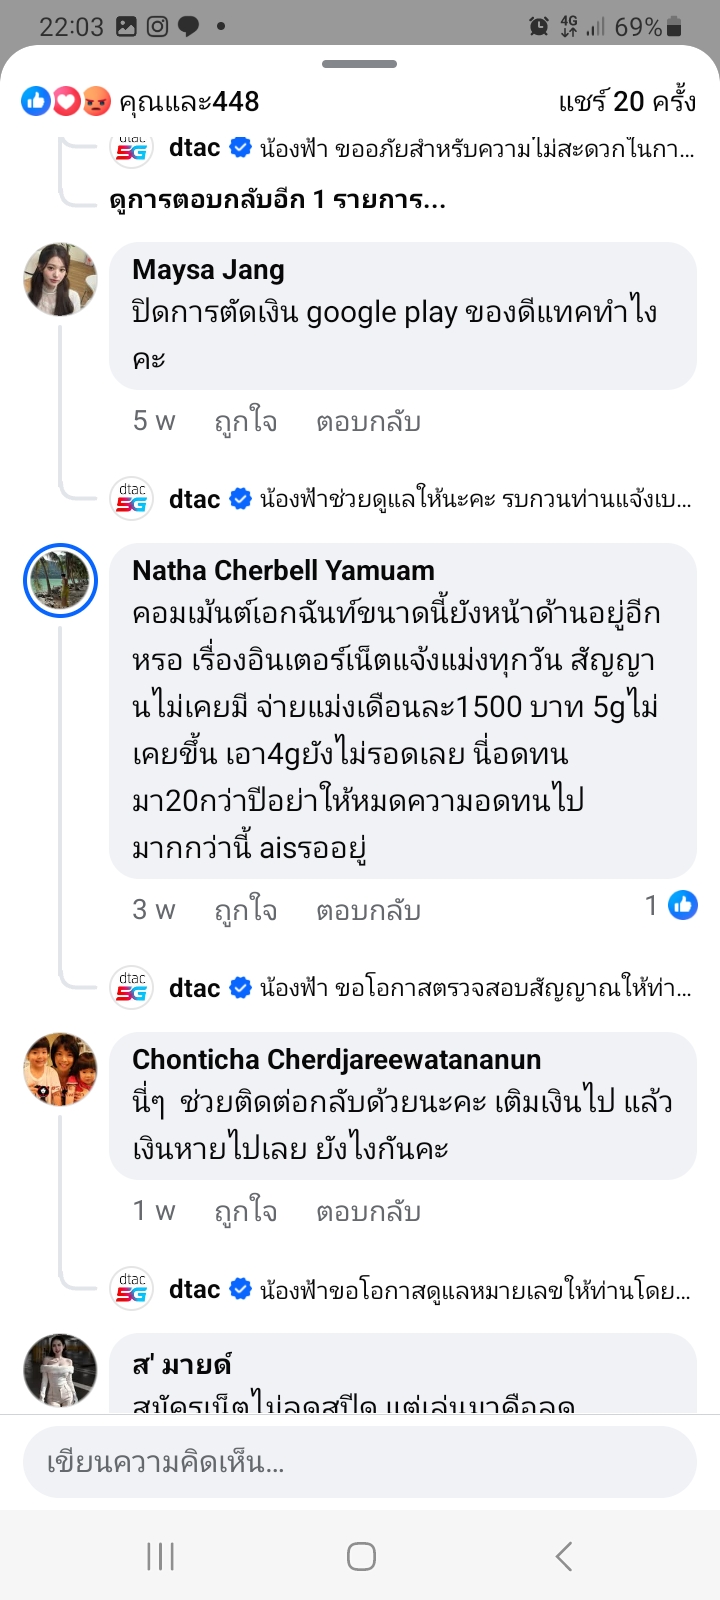
Task: Tap dtac 5G logo under Natha's comment
Action: pos(131,988)
